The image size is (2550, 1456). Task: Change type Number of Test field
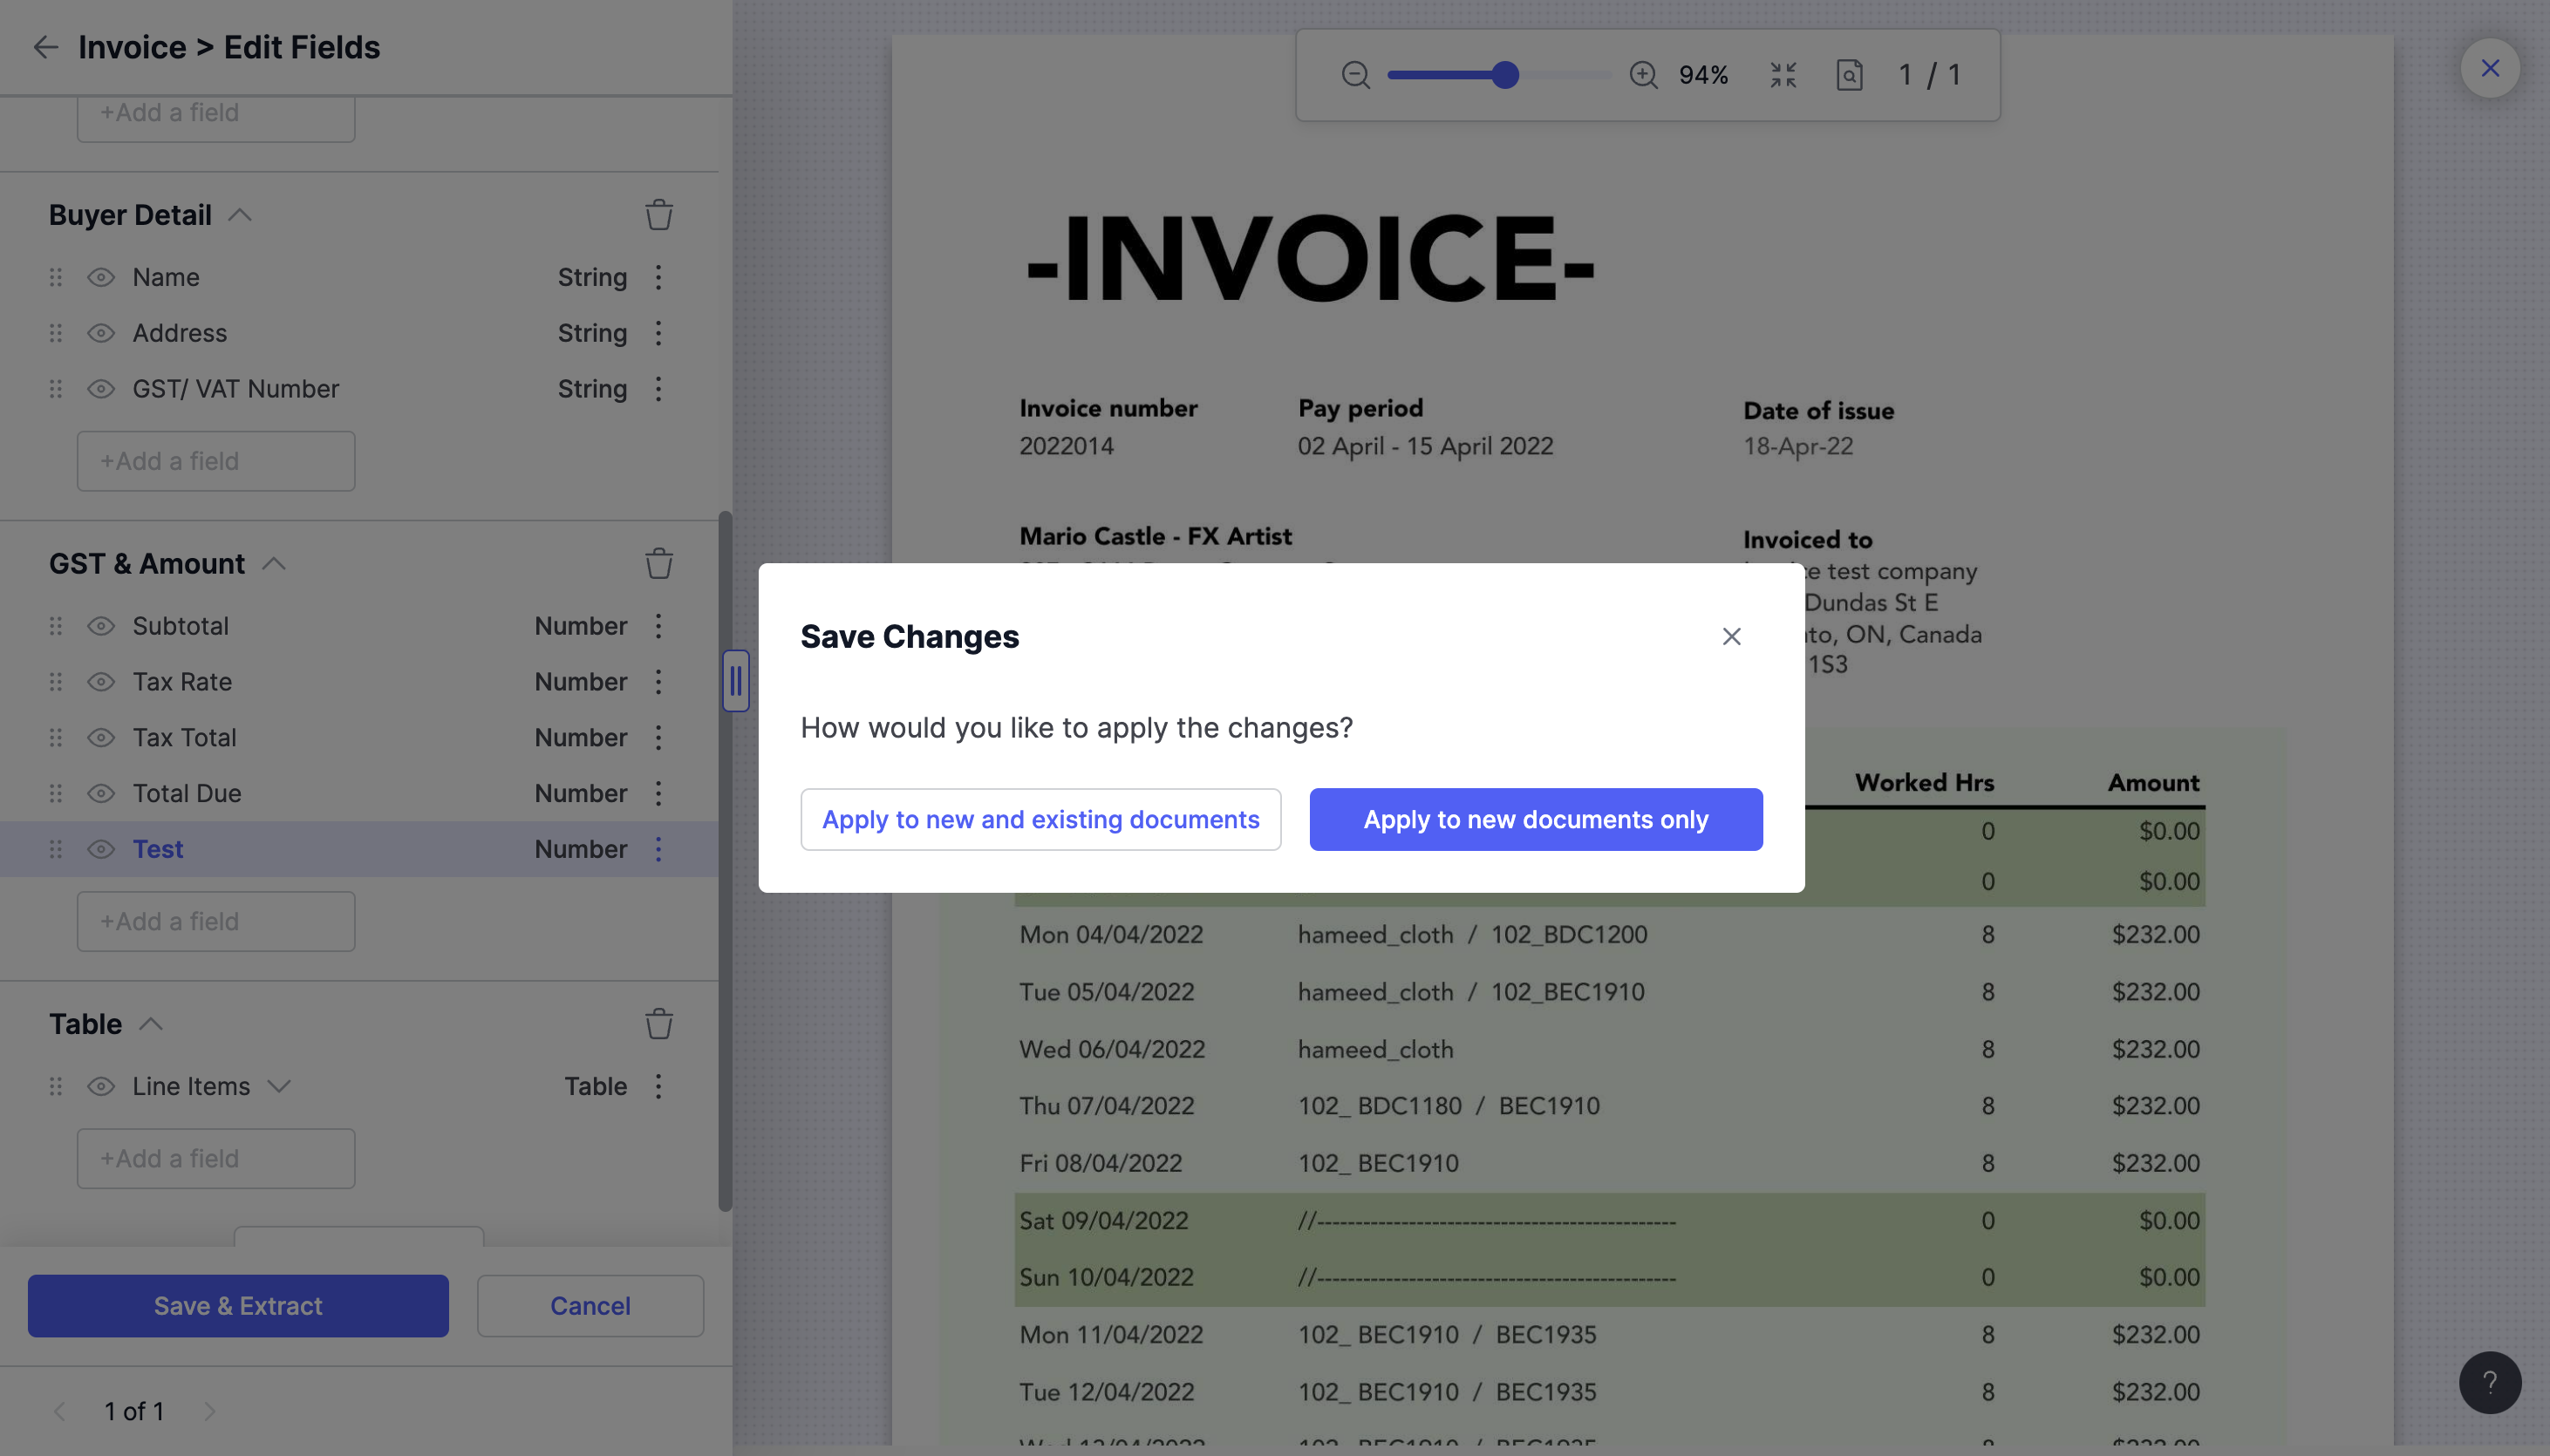581,850
